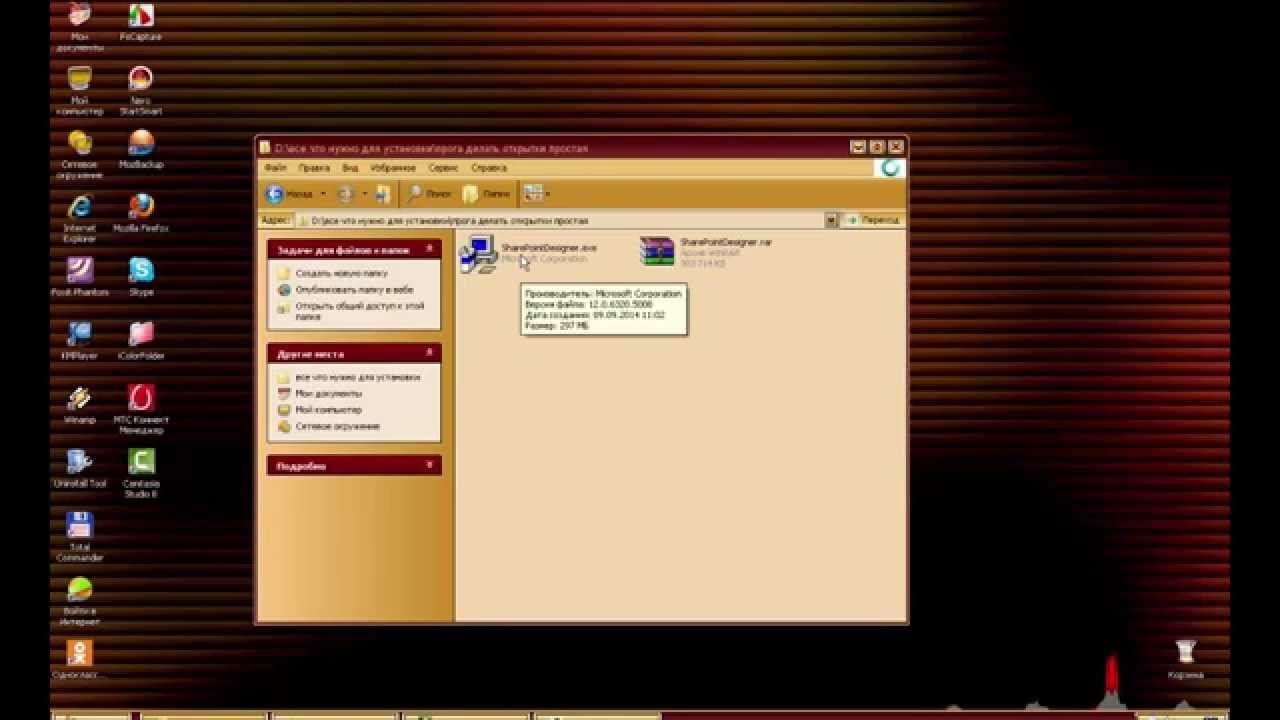Click the Total Commander desktop icon
1280x720 pixels.
pos(79,538)
